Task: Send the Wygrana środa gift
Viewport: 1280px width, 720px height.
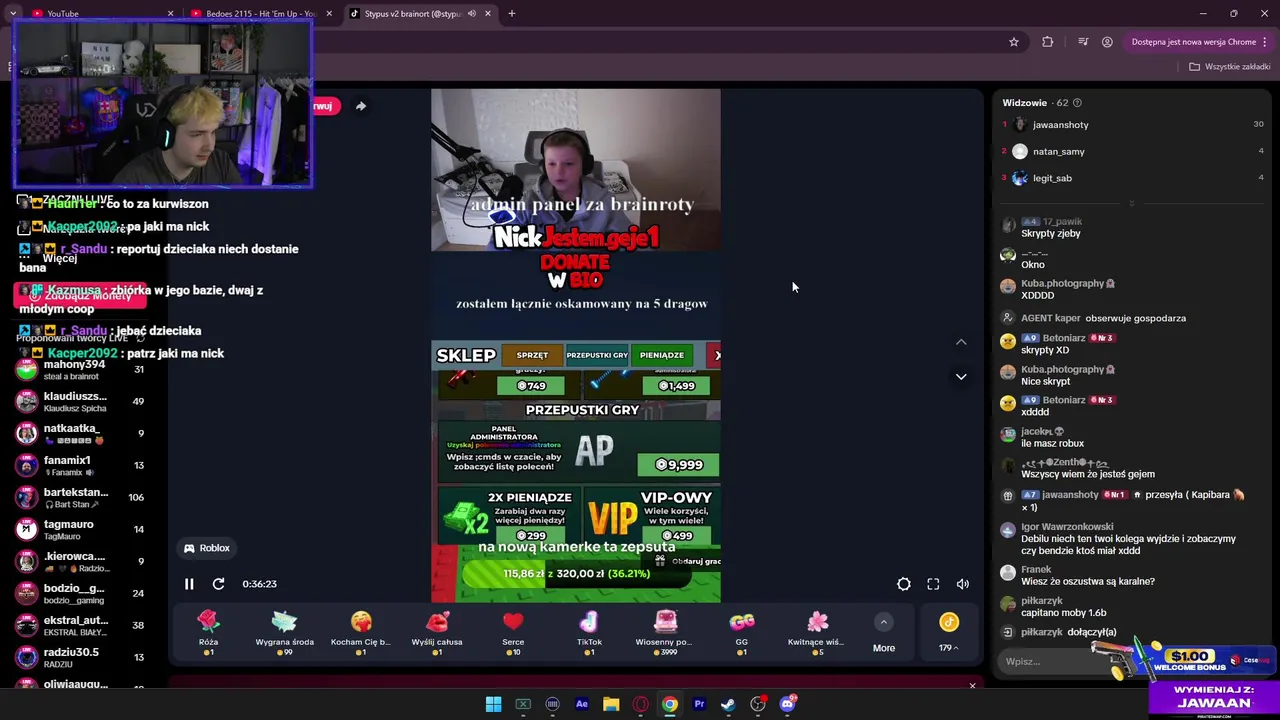Action: 285,634
